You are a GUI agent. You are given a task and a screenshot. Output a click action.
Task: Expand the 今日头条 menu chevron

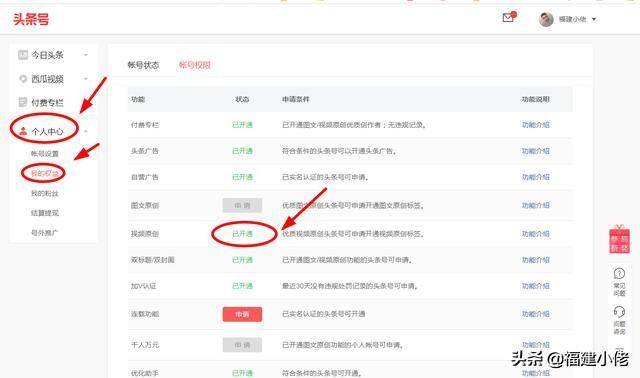click(86, 55)
